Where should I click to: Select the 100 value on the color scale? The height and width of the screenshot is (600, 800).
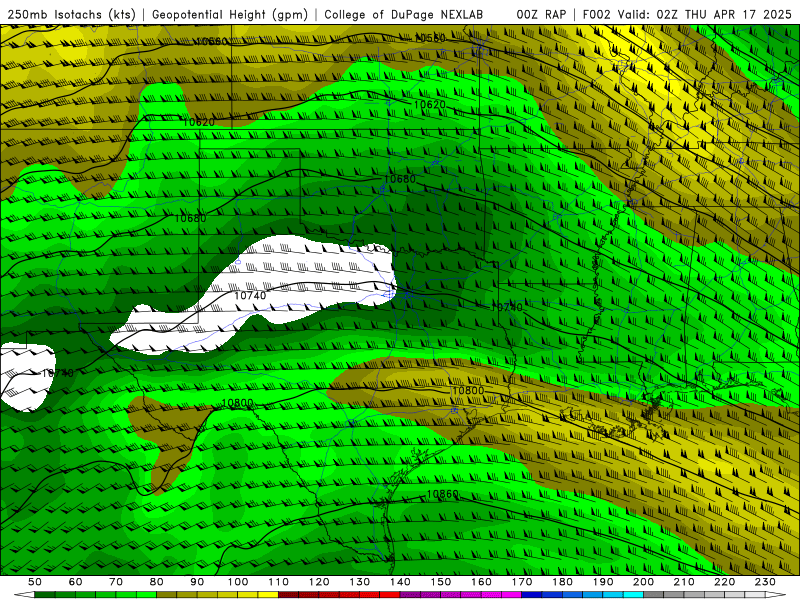(x=238, y=582)
